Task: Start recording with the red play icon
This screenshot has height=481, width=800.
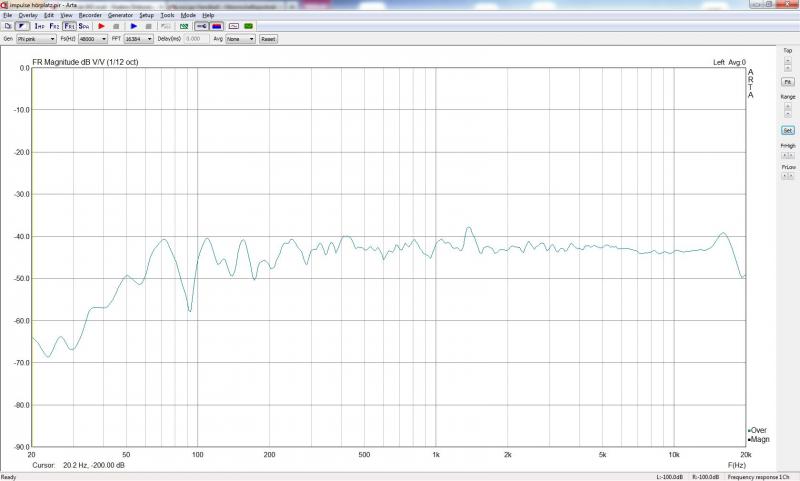Action: coord(101,26)
